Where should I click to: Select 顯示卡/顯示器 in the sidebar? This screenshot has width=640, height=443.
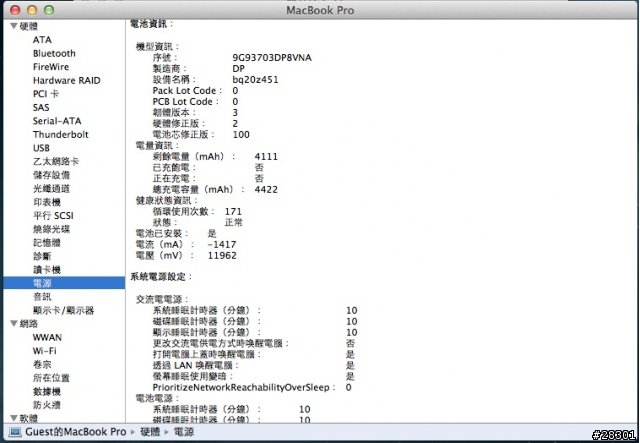click(x=64, y=310)
